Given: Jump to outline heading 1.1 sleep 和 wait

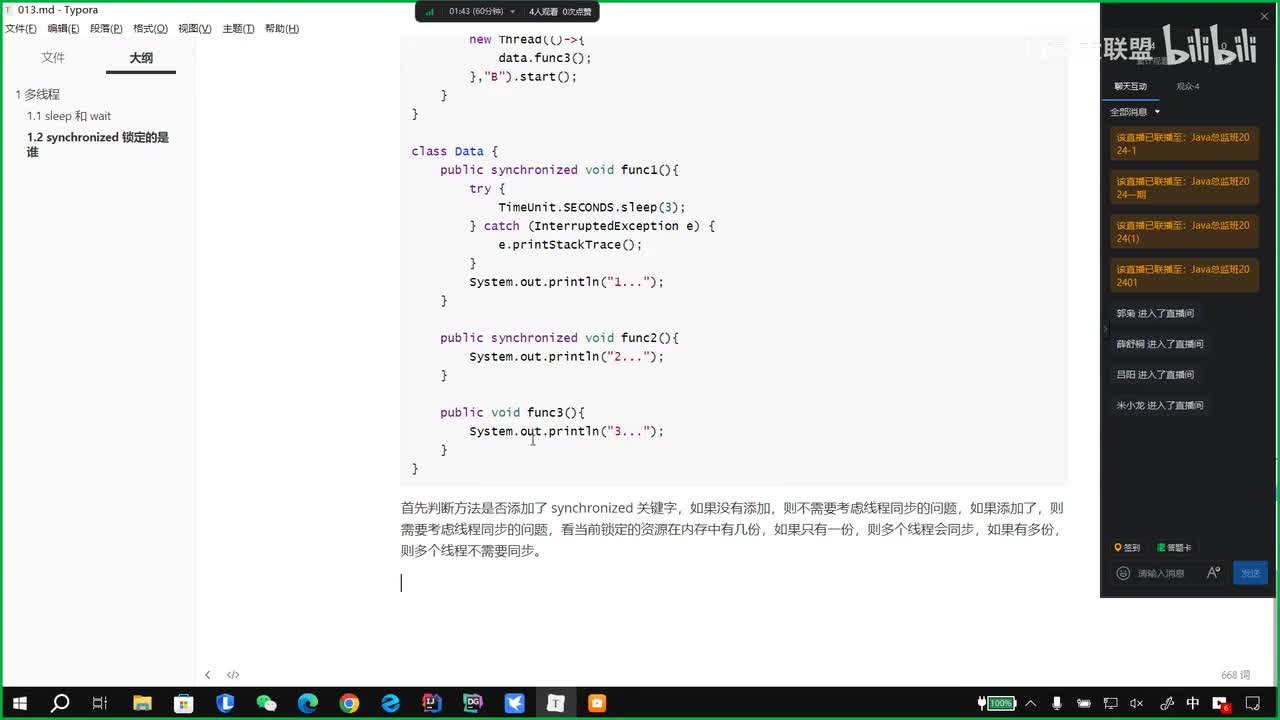Looking at the screenshot, I should click(x=69, y=116).
